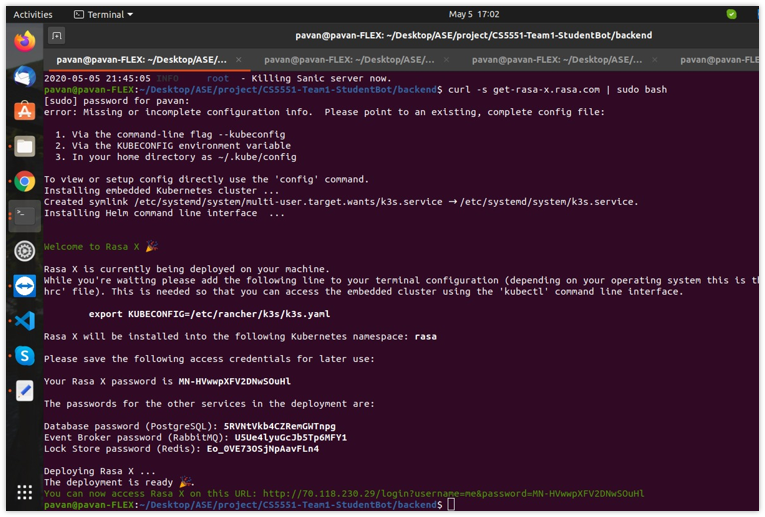Close the second terminal tab
765x517 pixels.
[446, 60]
